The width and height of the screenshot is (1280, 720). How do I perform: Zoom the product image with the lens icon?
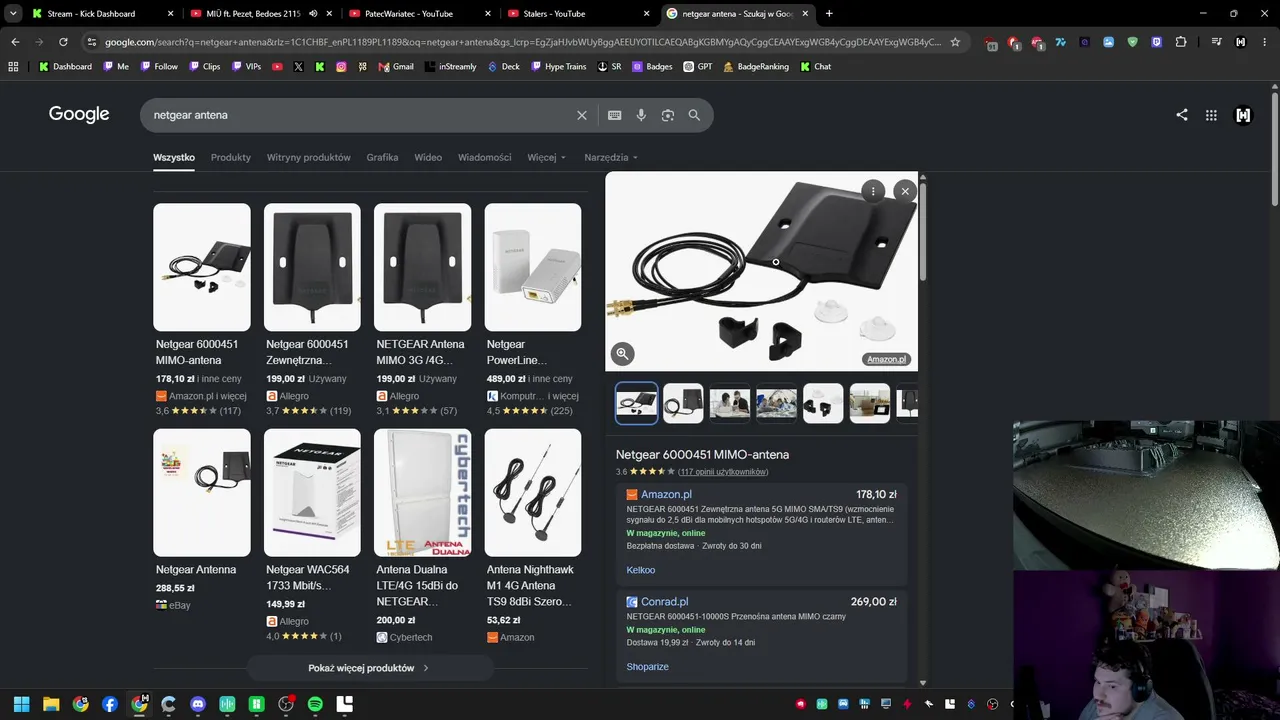click(622, 353)
